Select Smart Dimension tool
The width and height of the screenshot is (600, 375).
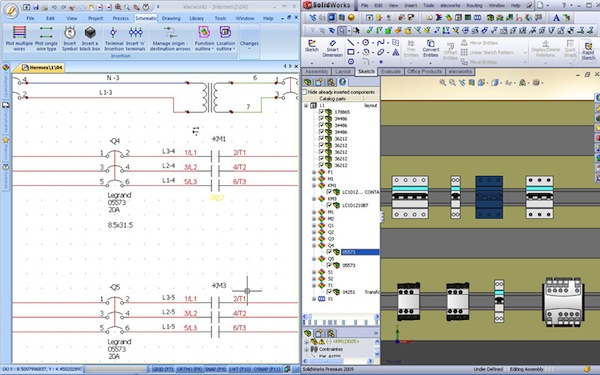(x=333, y=48)
